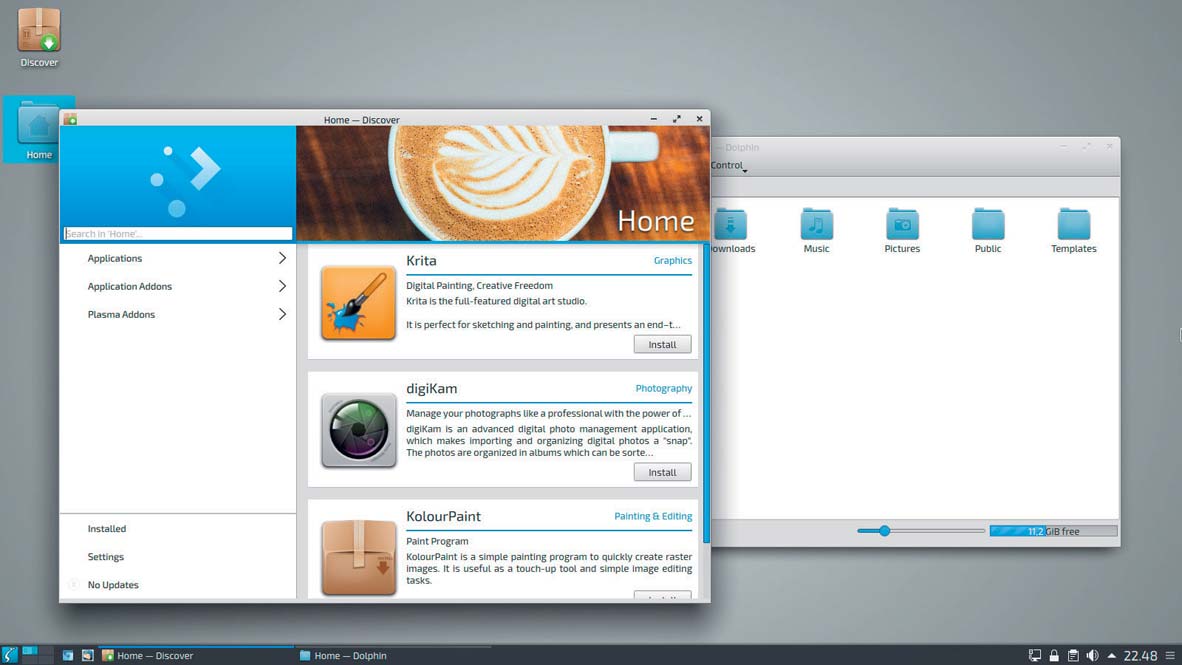Expand the Application Addons category

pyautogui.click(x=178, y=286)
